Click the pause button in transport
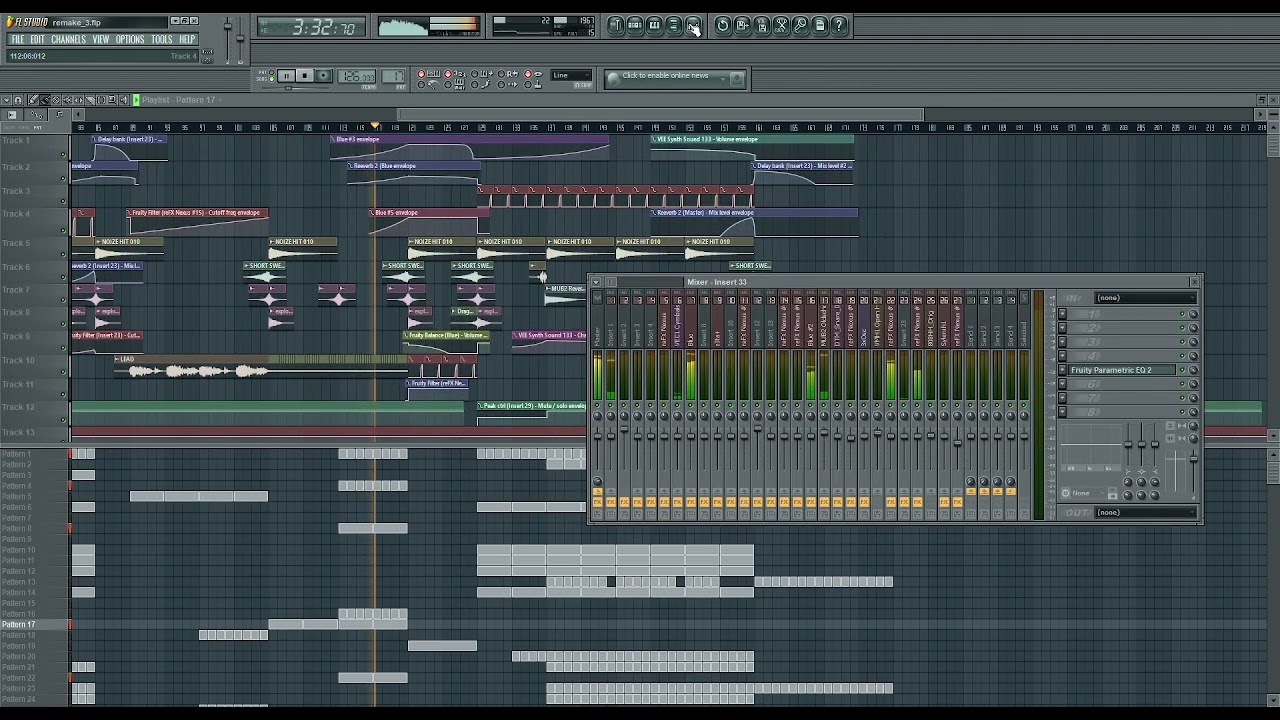The width and height of the screenshot is (1280, 720). [x=287, y=76]
